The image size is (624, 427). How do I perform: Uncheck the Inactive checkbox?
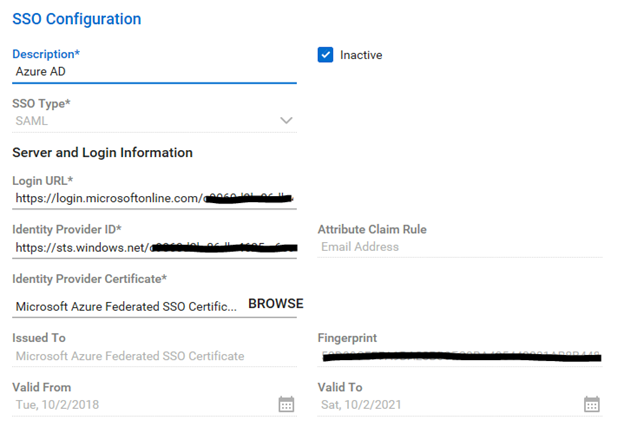click(x=325, y=55)
